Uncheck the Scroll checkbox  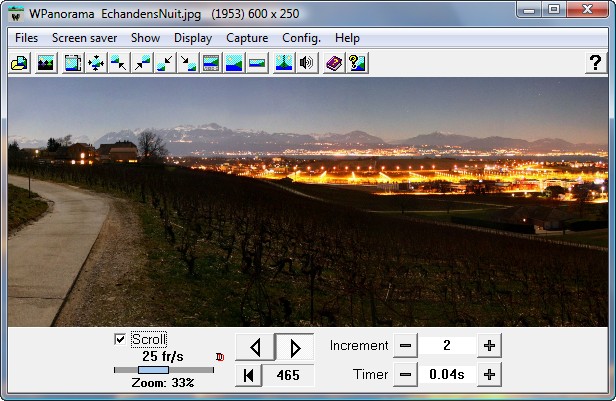(x=120, y=339)
